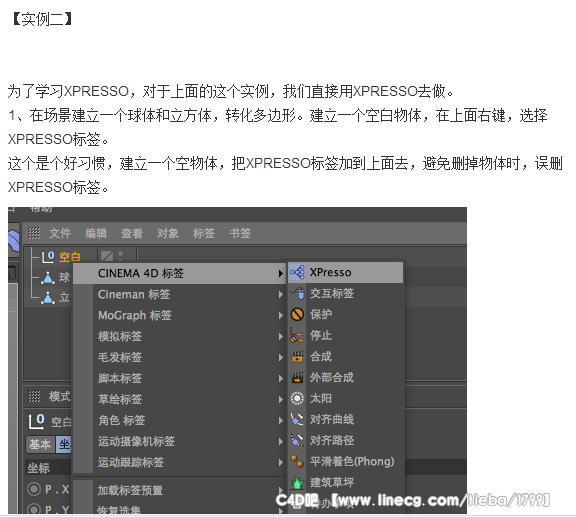Image resolution: width=576 pixels, height=517 pixels.
Task: Click the 球 polygon object icon
Action: click(48, 277)
